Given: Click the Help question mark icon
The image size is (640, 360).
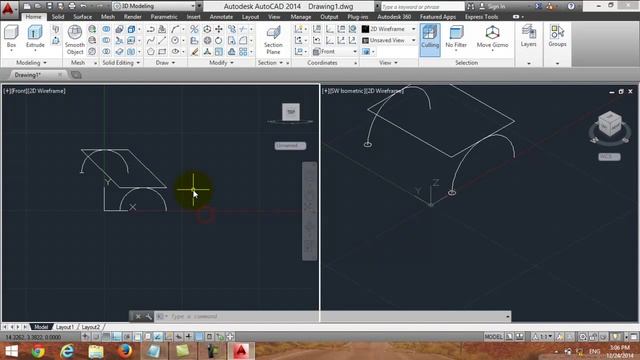Looking at the screenshot, I should click(x=571, y=6).
